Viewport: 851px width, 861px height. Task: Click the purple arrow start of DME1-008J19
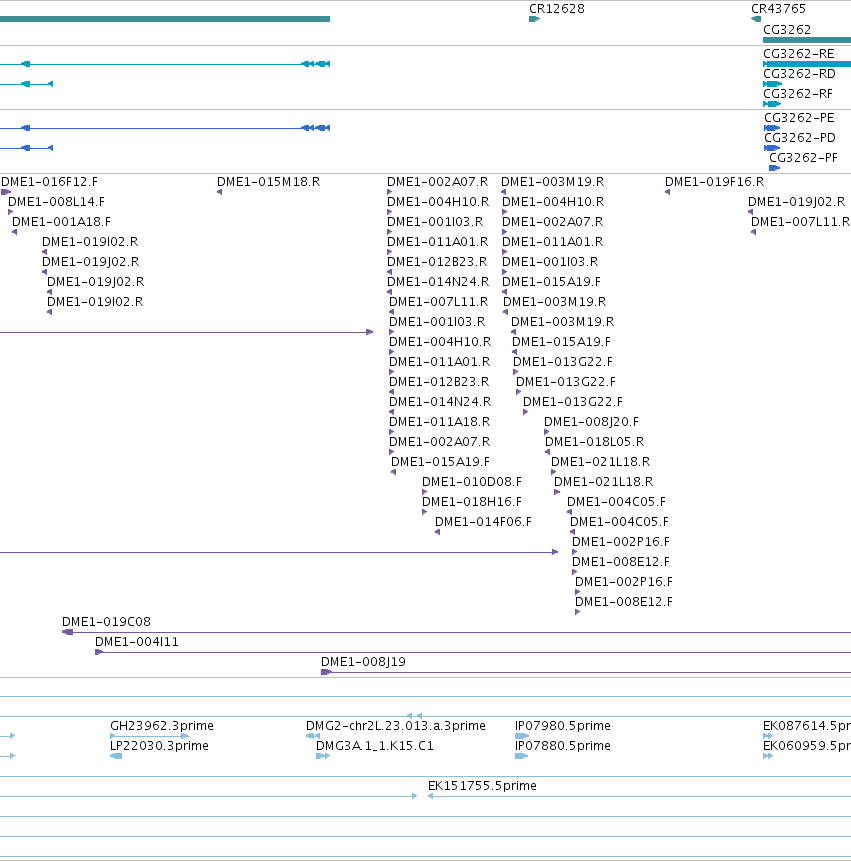(x=327, y=672)
